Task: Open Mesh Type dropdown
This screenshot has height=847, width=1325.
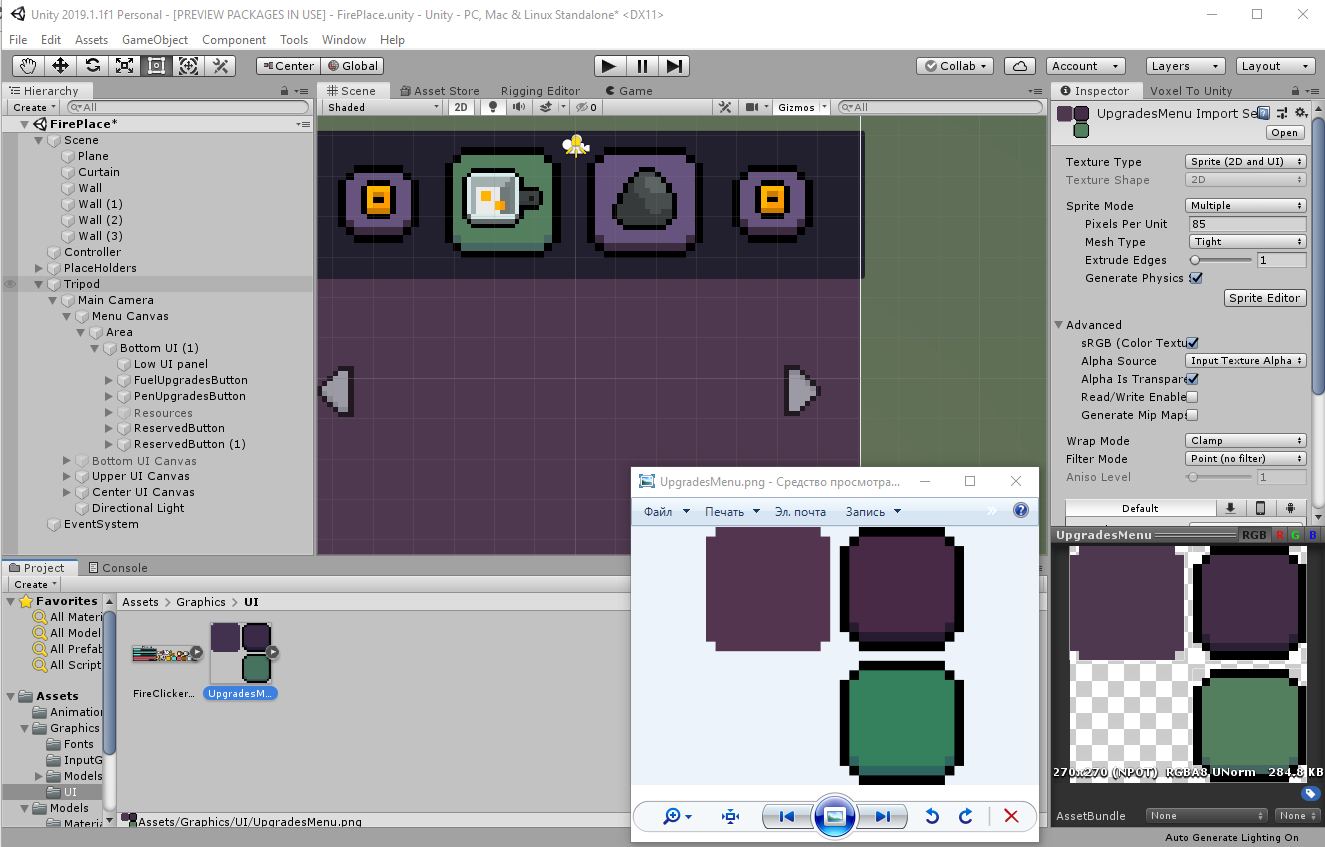Action: click(1246, 242)
